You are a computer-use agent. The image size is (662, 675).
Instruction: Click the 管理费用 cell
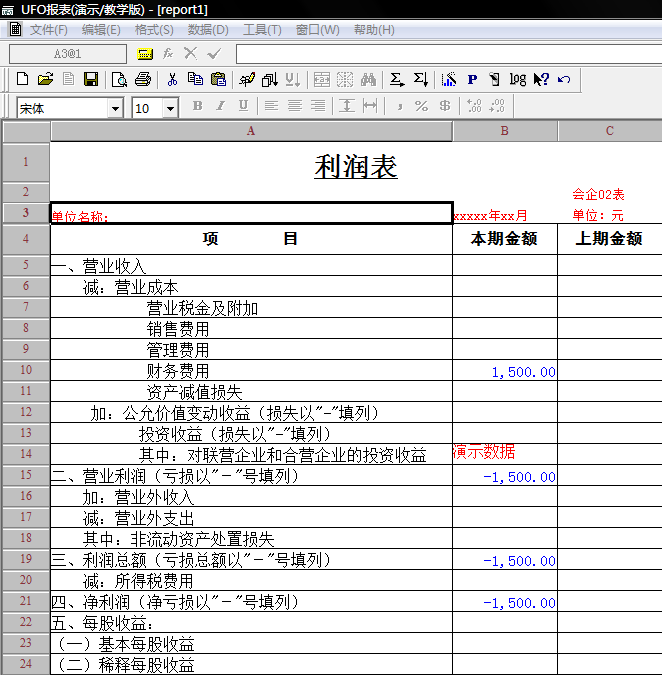[x=251, y=349]
